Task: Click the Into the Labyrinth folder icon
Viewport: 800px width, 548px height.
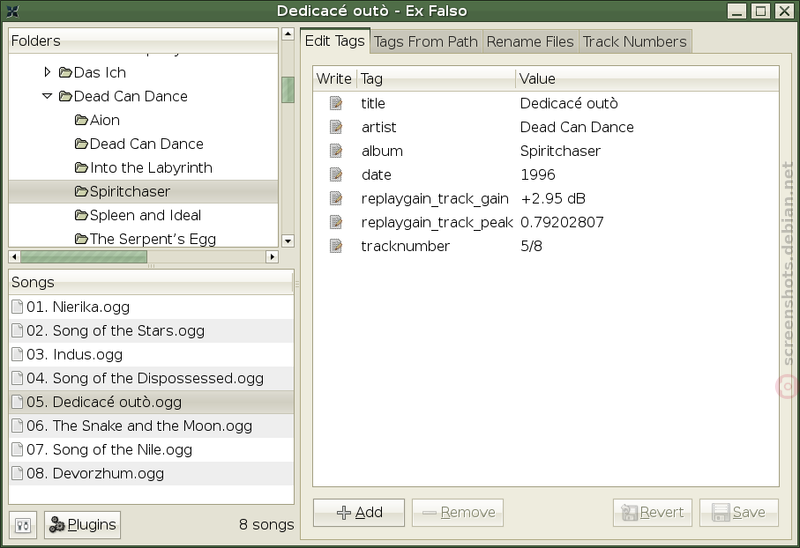Action: pos(81,167)
